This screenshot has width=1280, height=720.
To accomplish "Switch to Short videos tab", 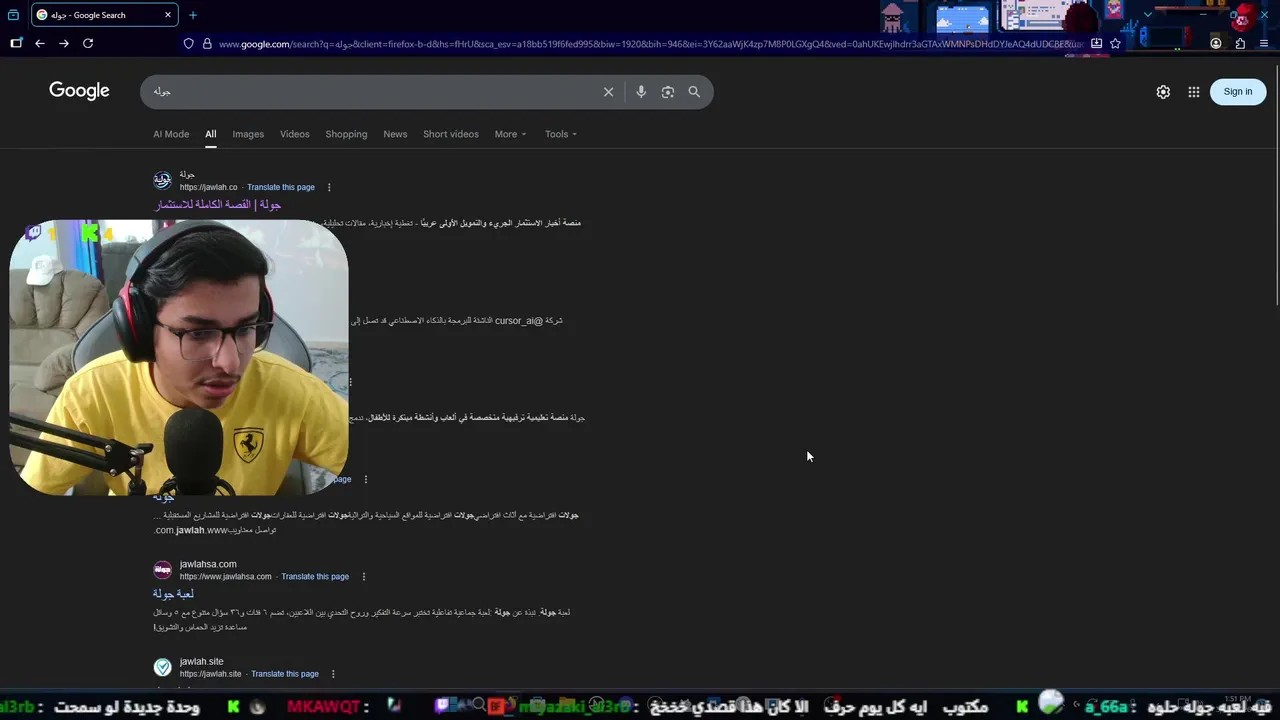I will (x=451, y=134).
